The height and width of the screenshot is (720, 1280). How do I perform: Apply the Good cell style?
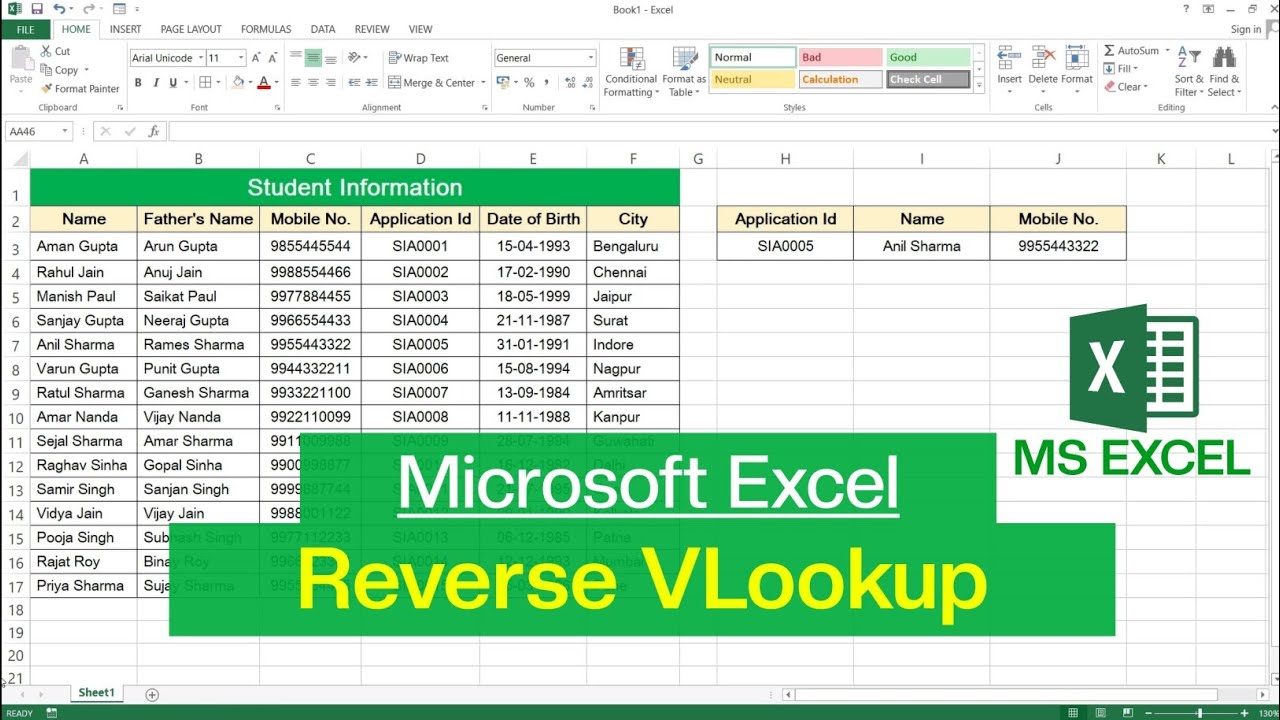(928, 58)
